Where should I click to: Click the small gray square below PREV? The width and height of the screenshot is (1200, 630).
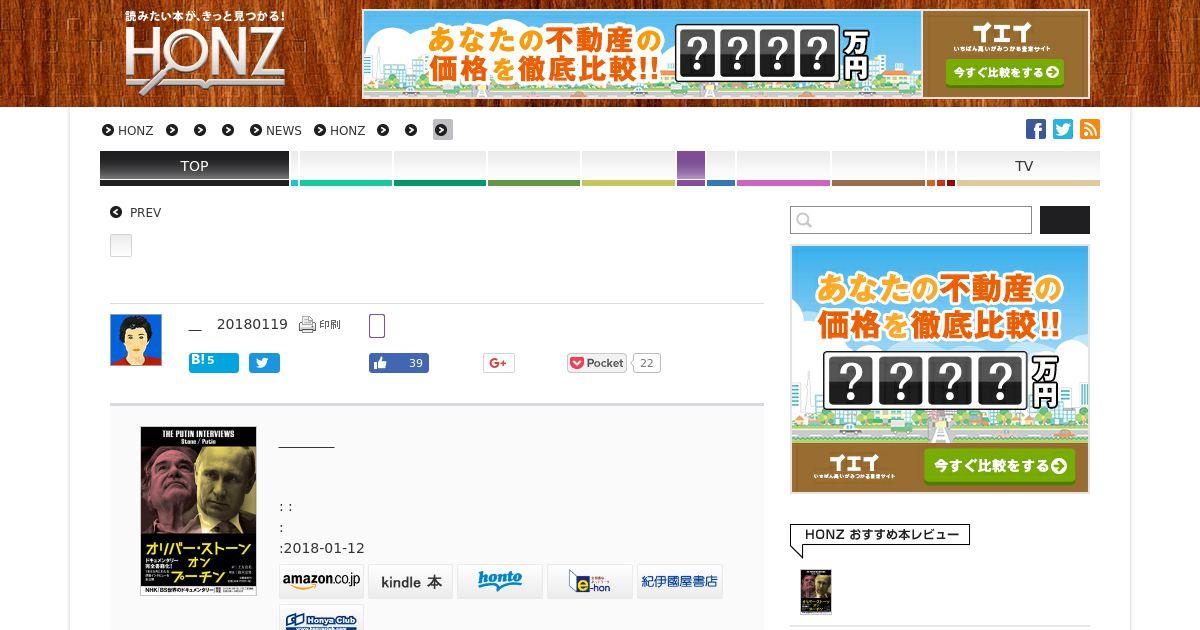coord(121,246)
